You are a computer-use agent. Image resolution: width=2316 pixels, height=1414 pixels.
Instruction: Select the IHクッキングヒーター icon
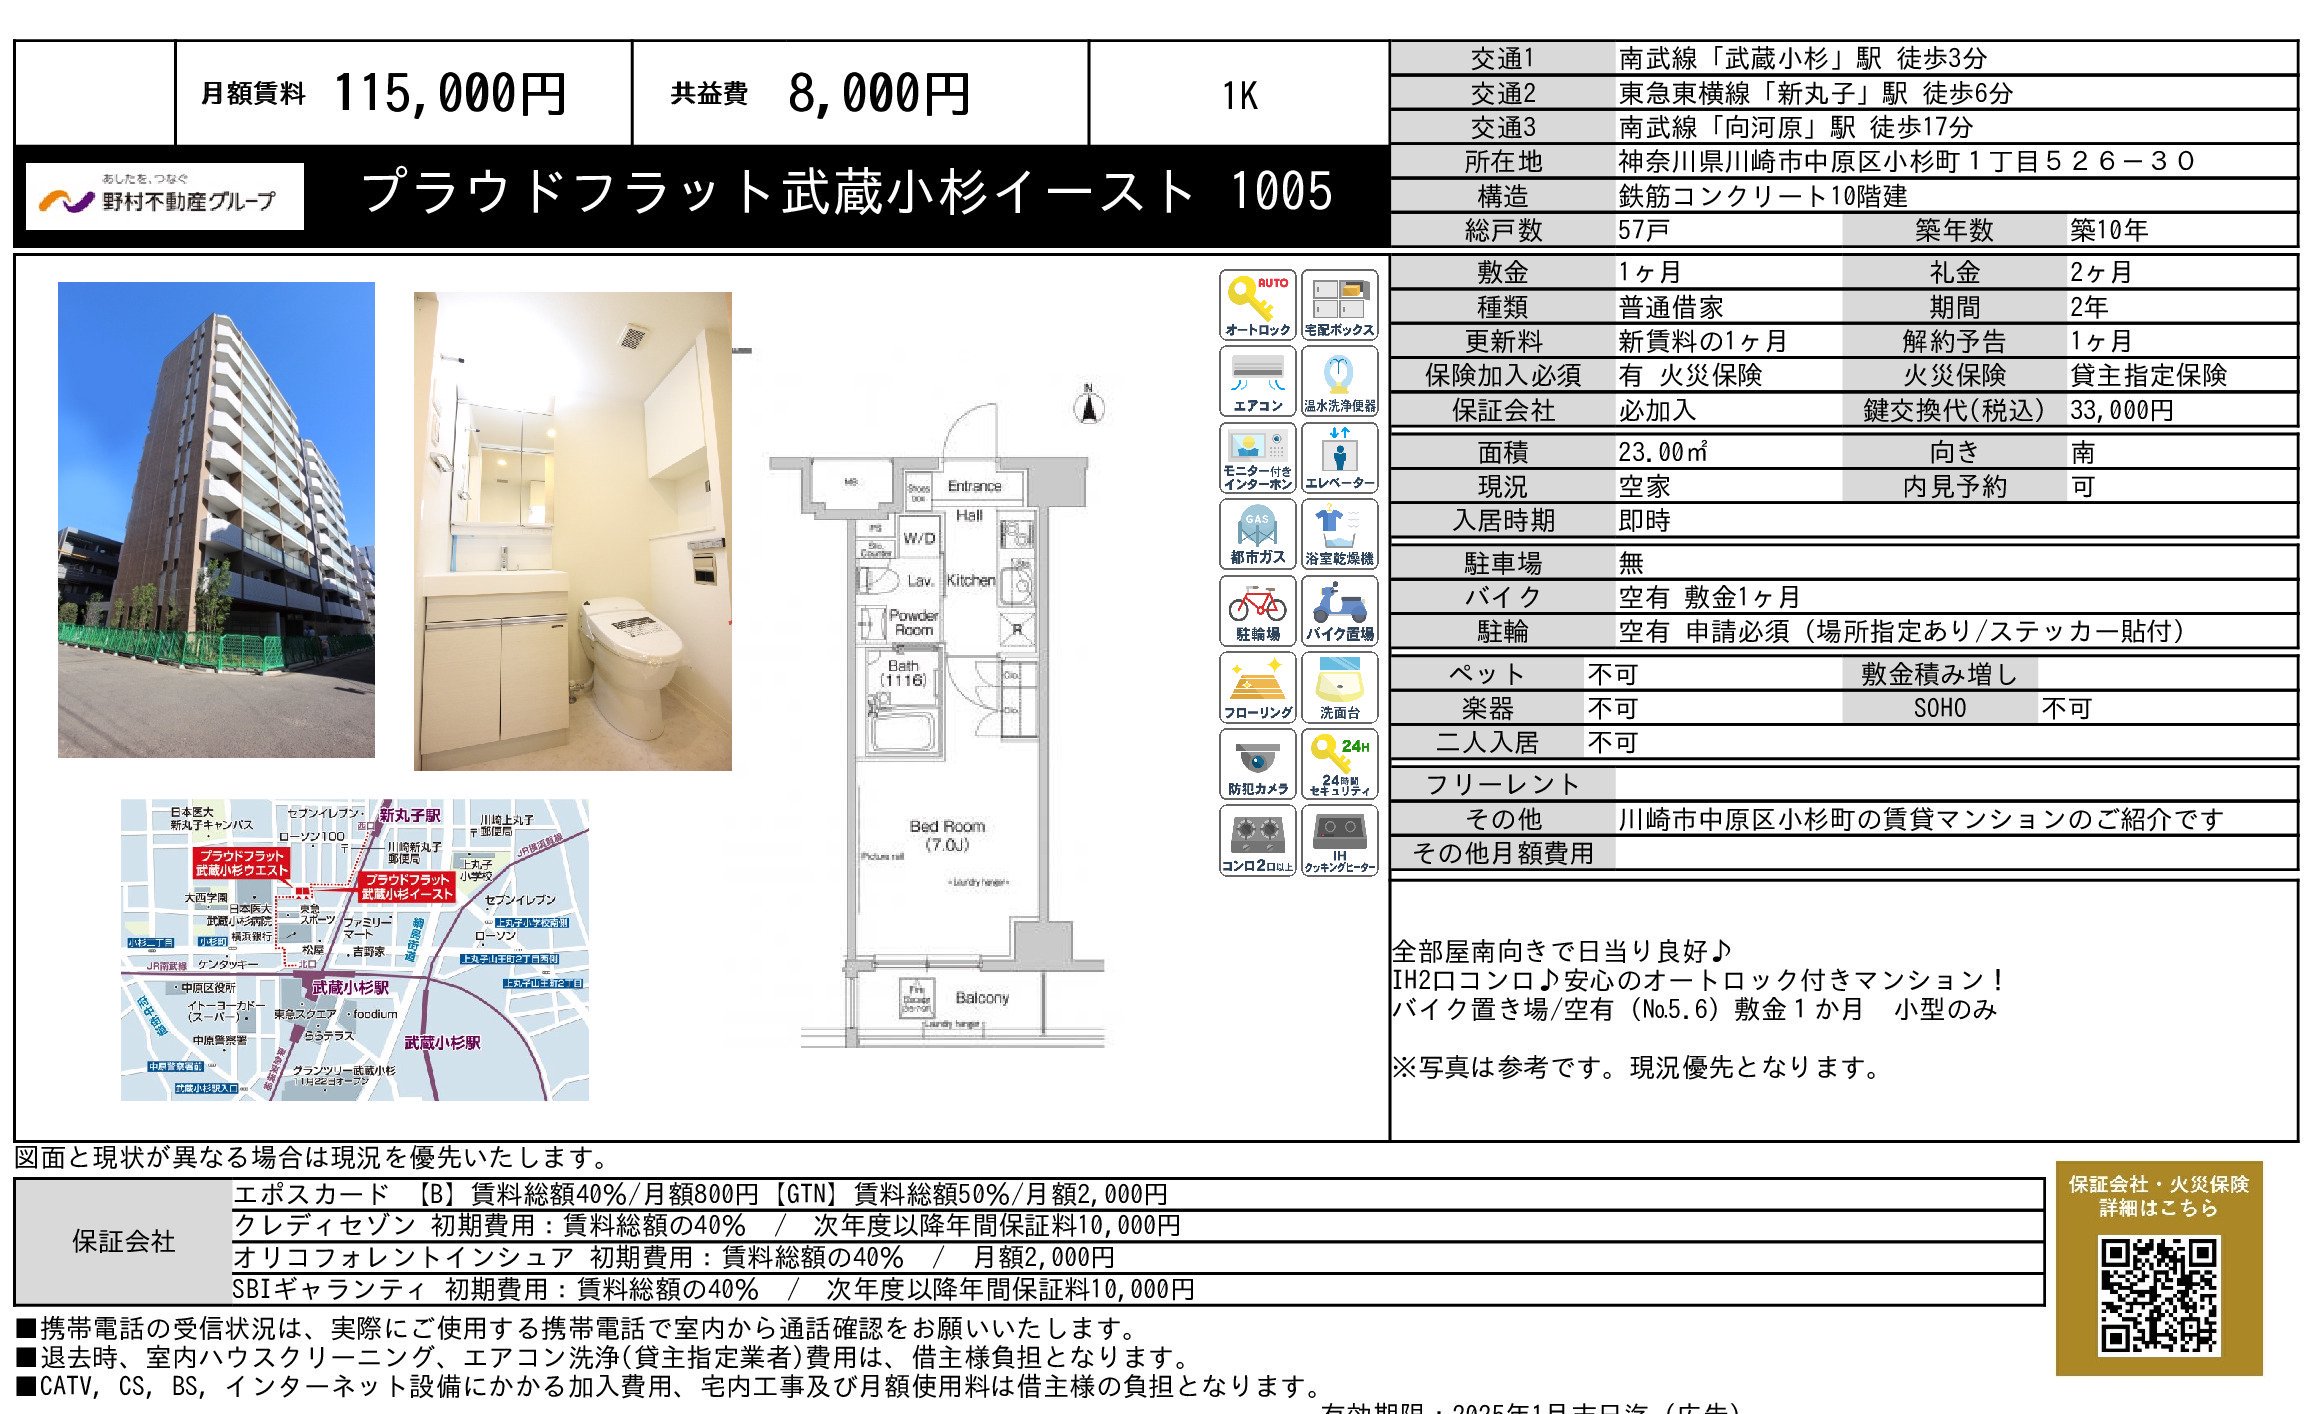pyautogui.click(x=1340, y=841)
